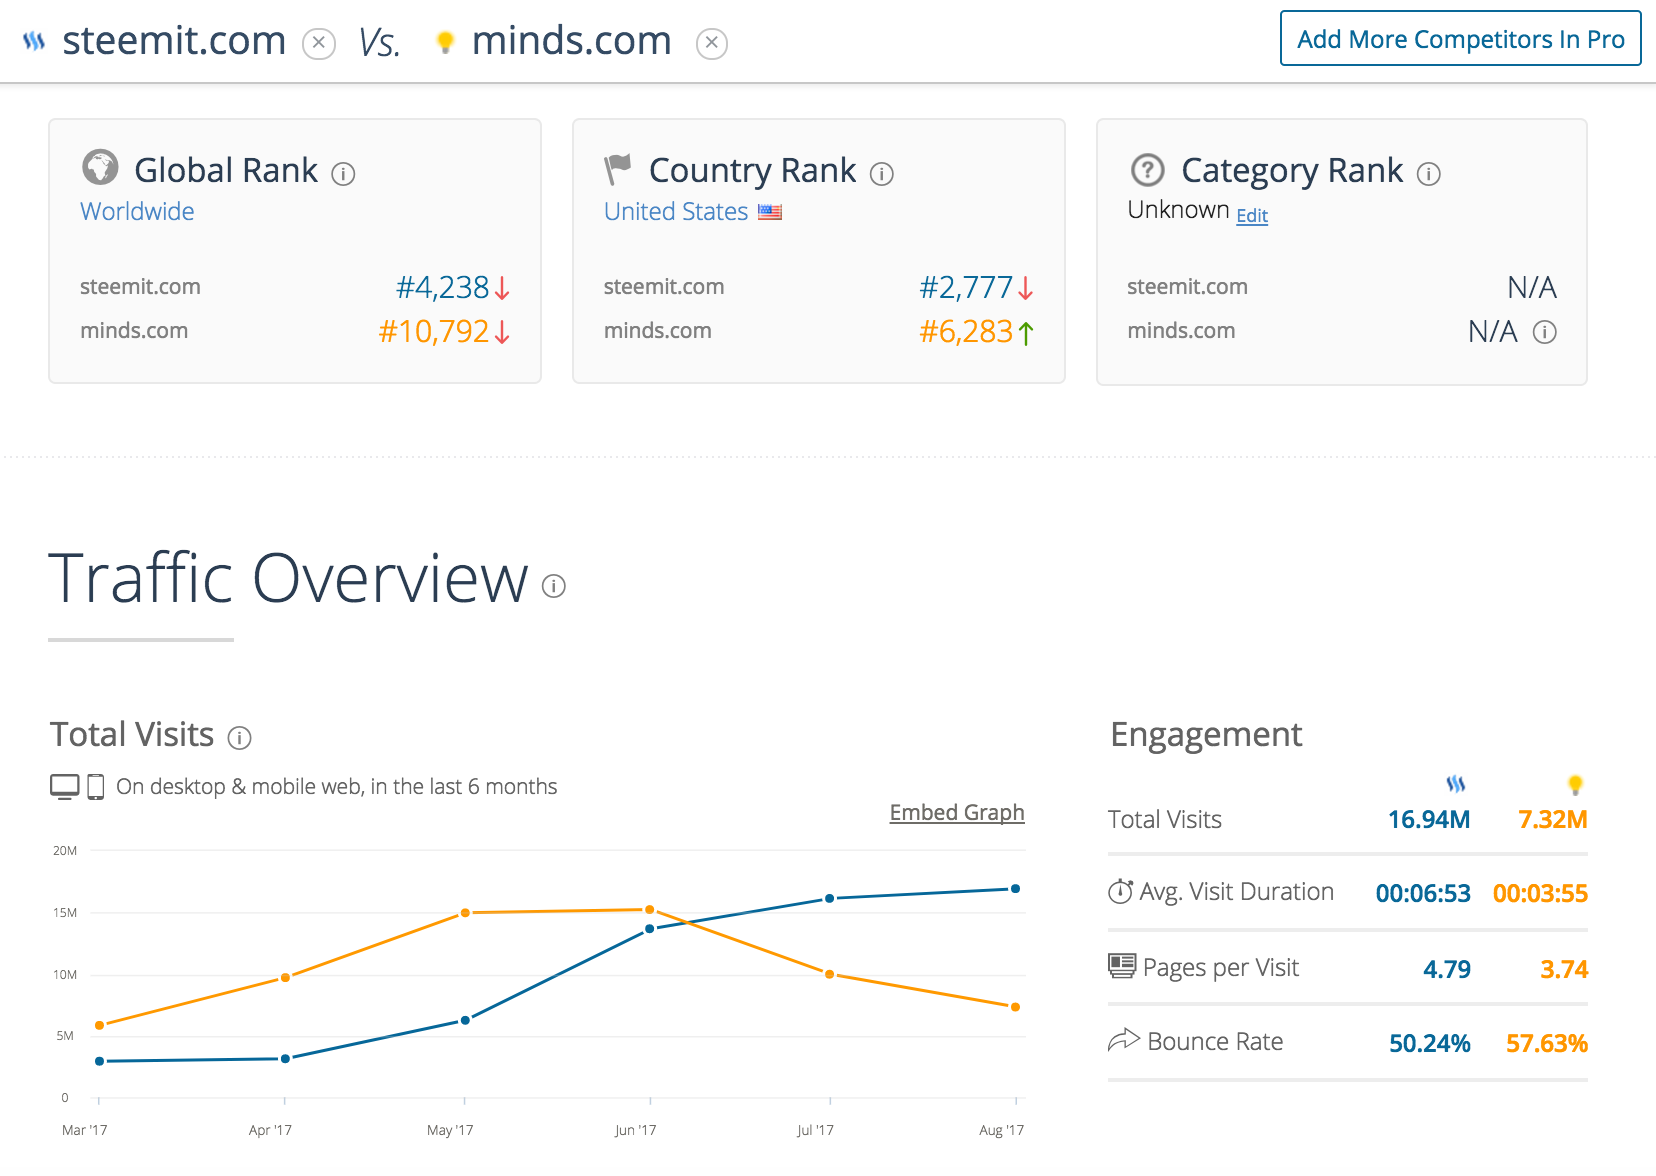Image resolution: width=1656 pixels, height=1176 pixels.
Task: Click steemit total visits 16.94M
Action: 1429,819
